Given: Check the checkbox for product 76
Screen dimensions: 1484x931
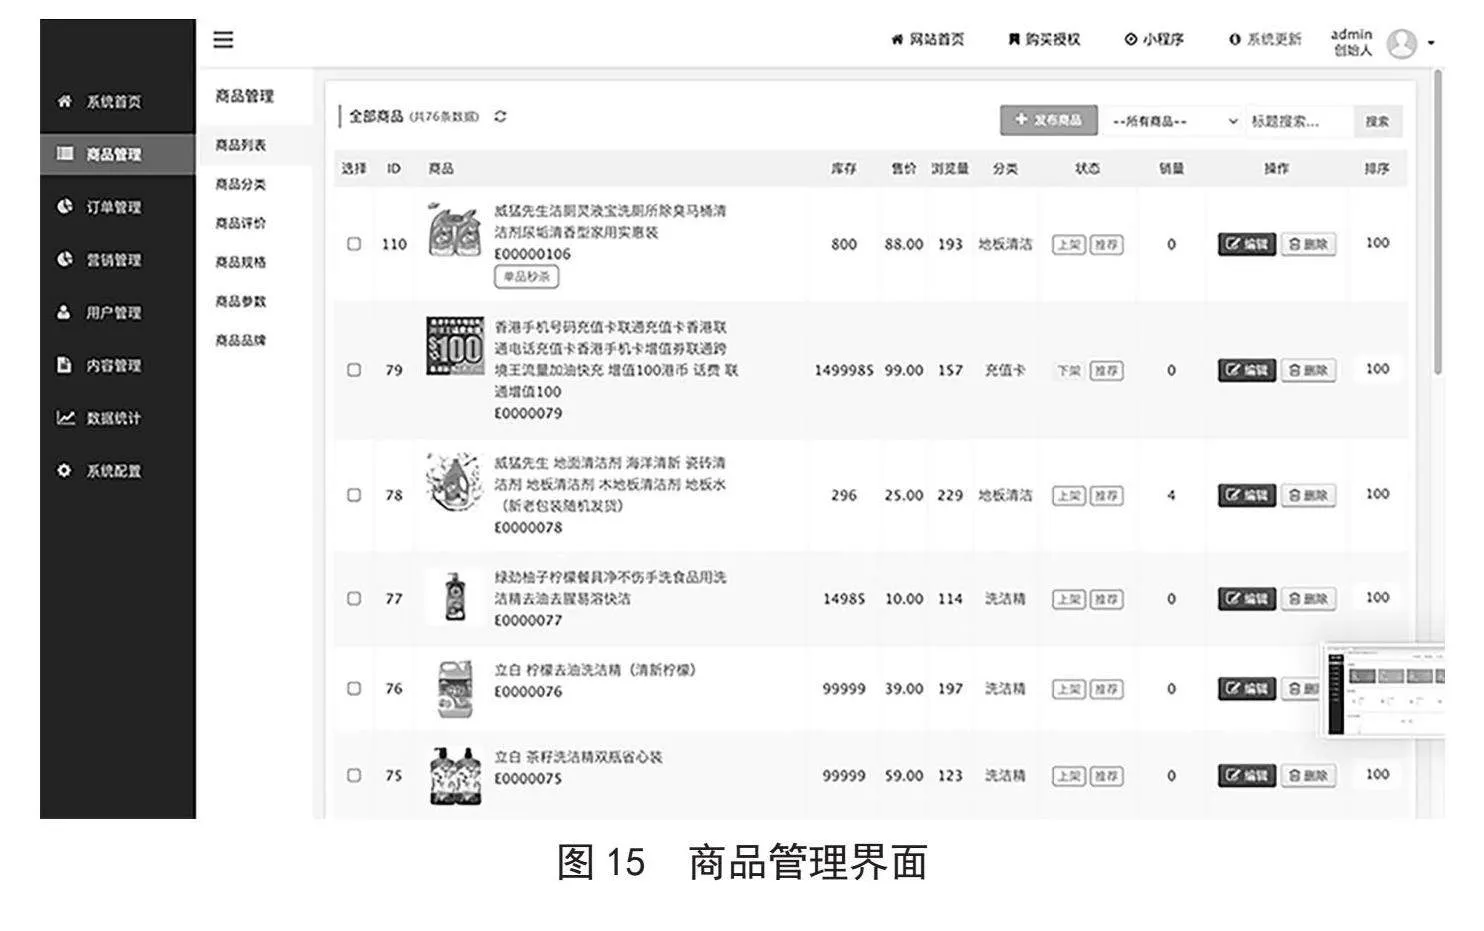Looking at the screenshot, I should (354, 688).
